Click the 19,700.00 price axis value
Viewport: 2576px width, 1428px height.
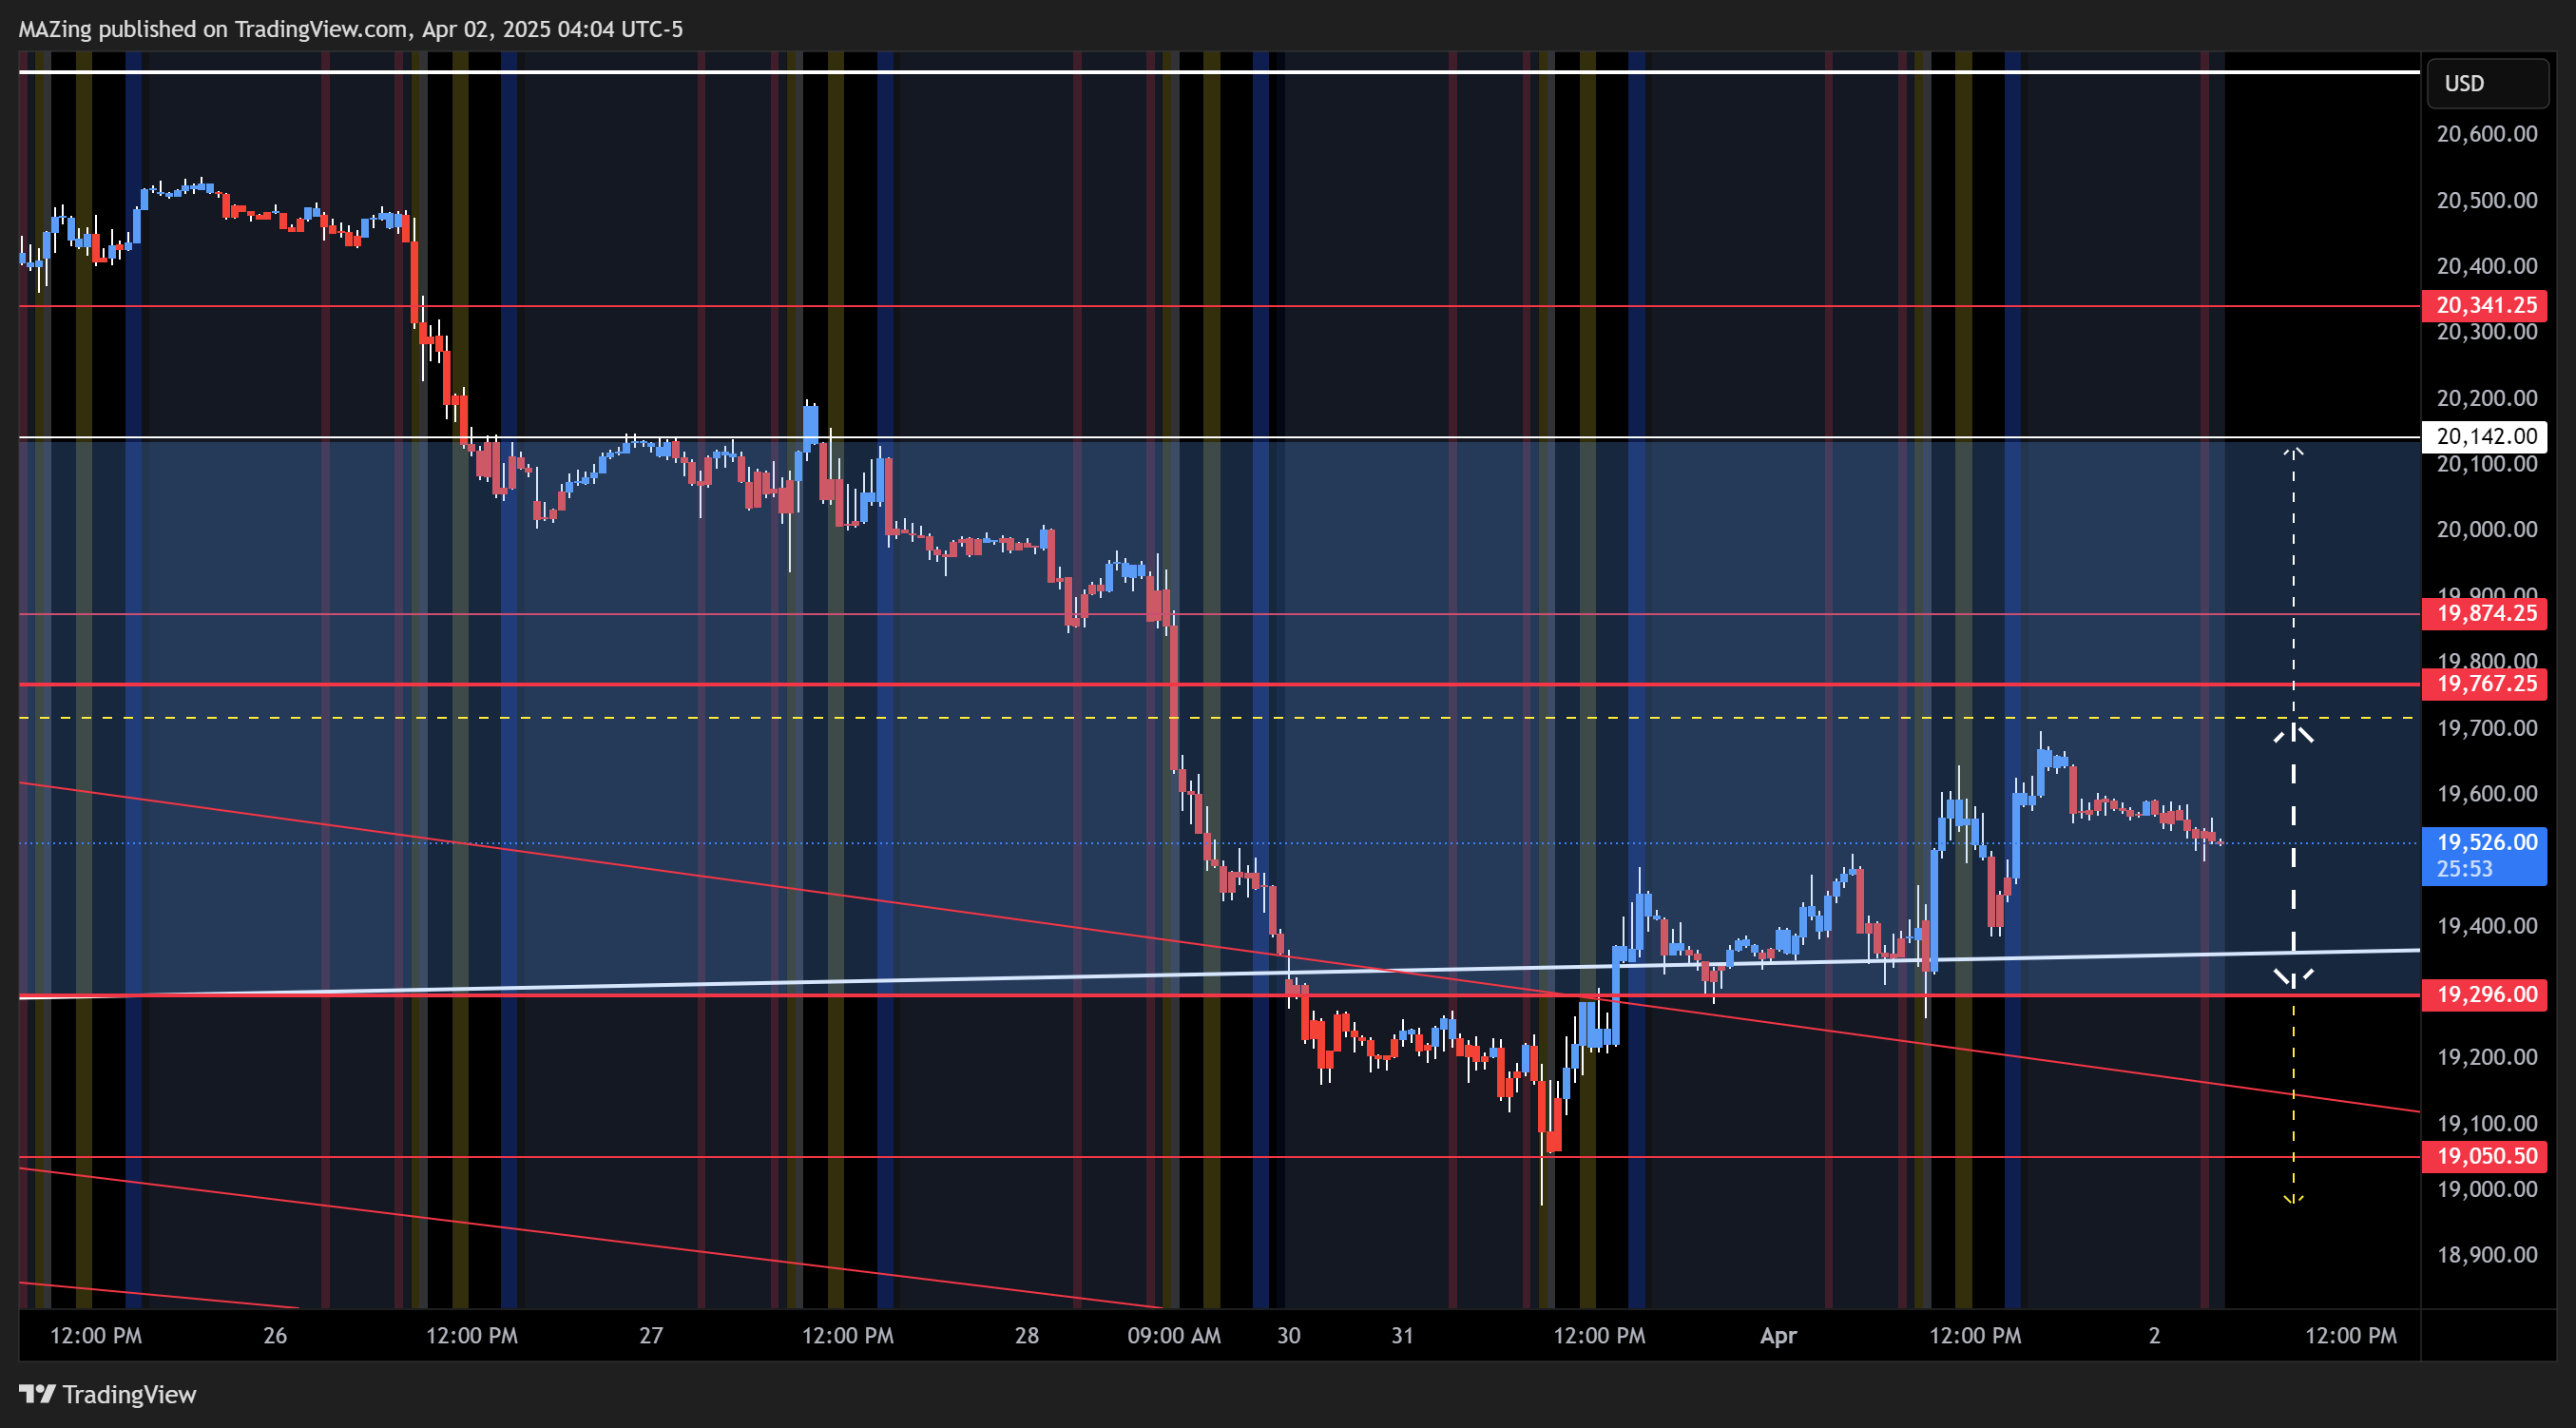[x=2486, y=728]
